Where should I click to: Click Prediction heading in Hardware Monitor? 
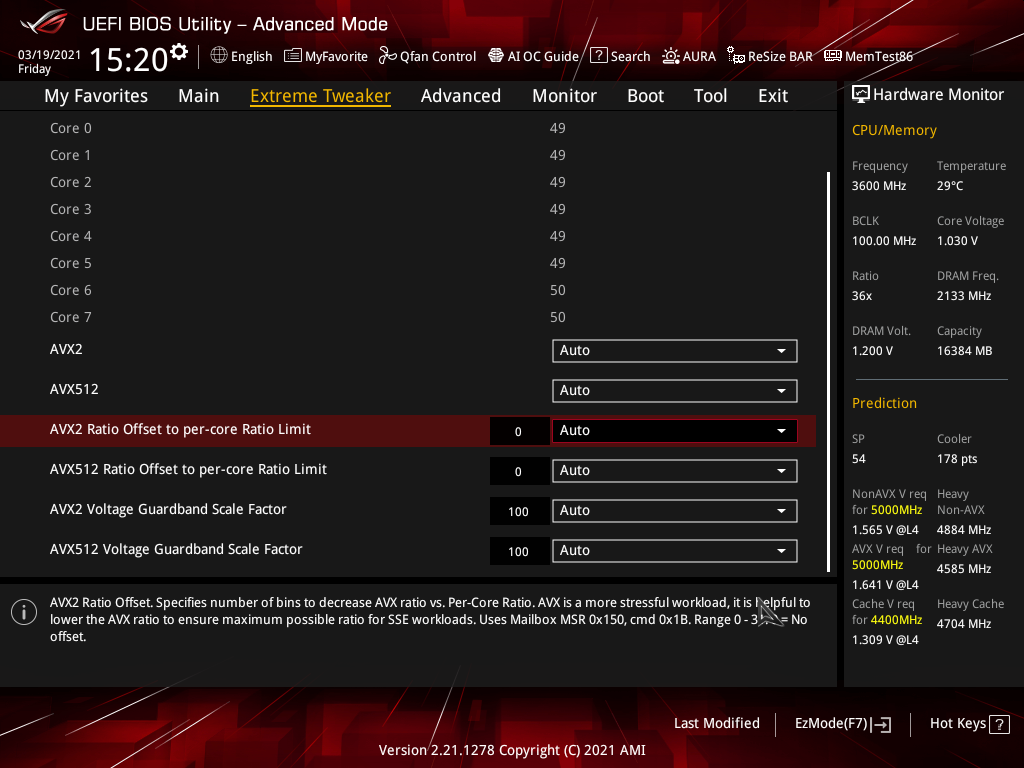884,404
